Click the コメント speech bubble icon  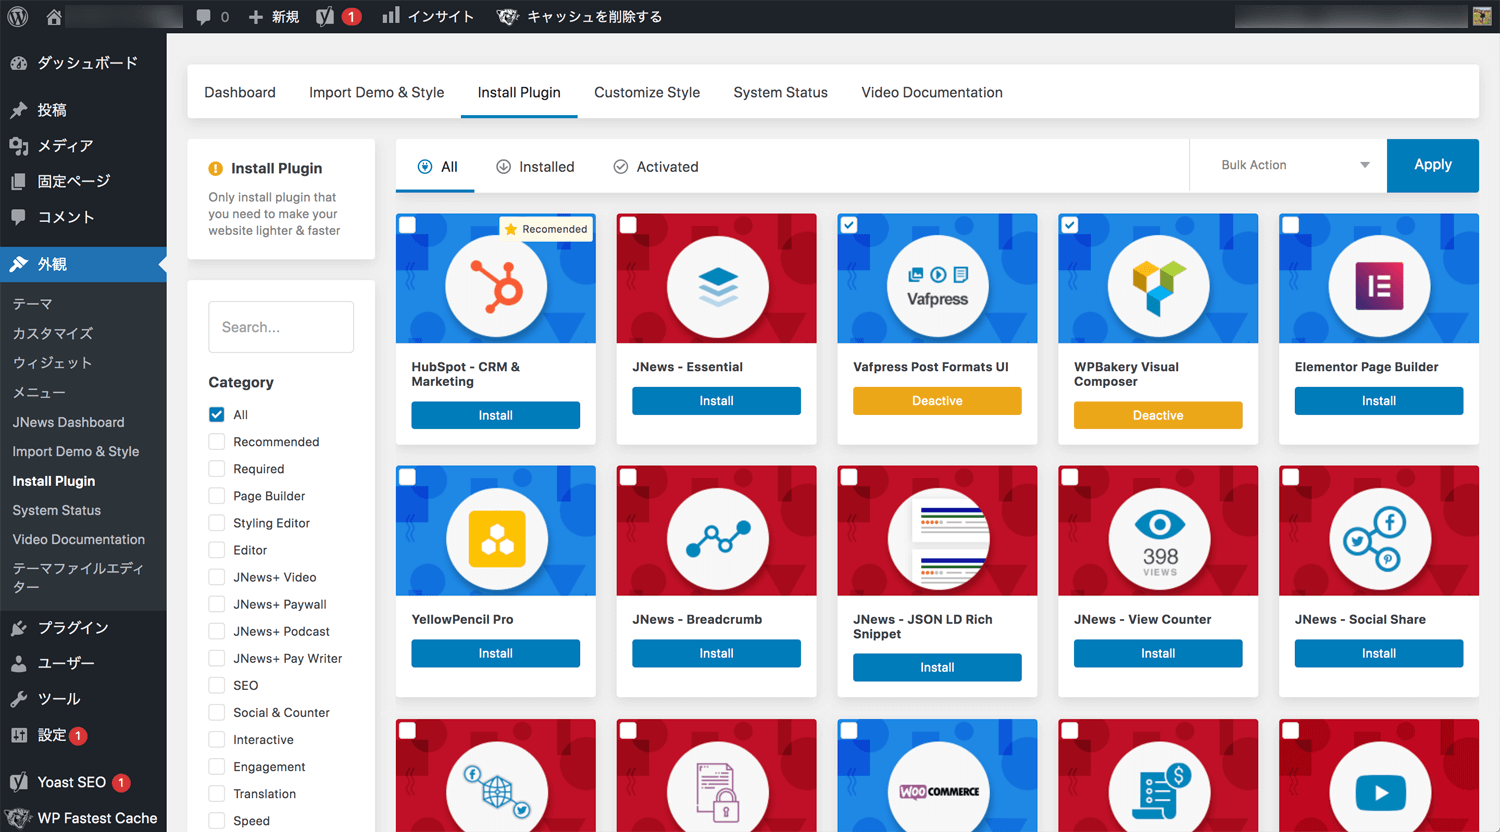tap(19, 217)
